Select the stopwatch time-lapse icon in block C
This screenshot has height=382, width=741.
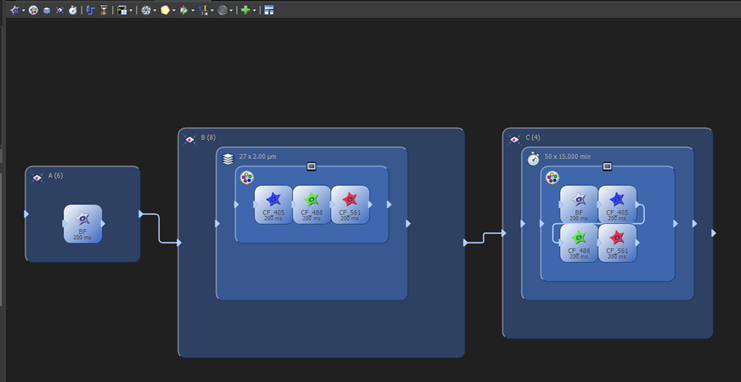[534, 159]
